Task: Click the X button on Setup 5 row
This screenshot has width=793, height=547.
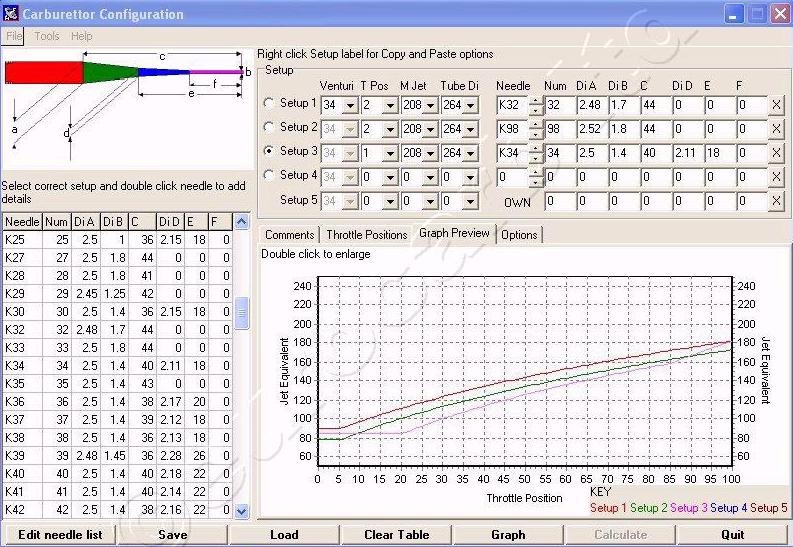Action: tap(776, 201)
